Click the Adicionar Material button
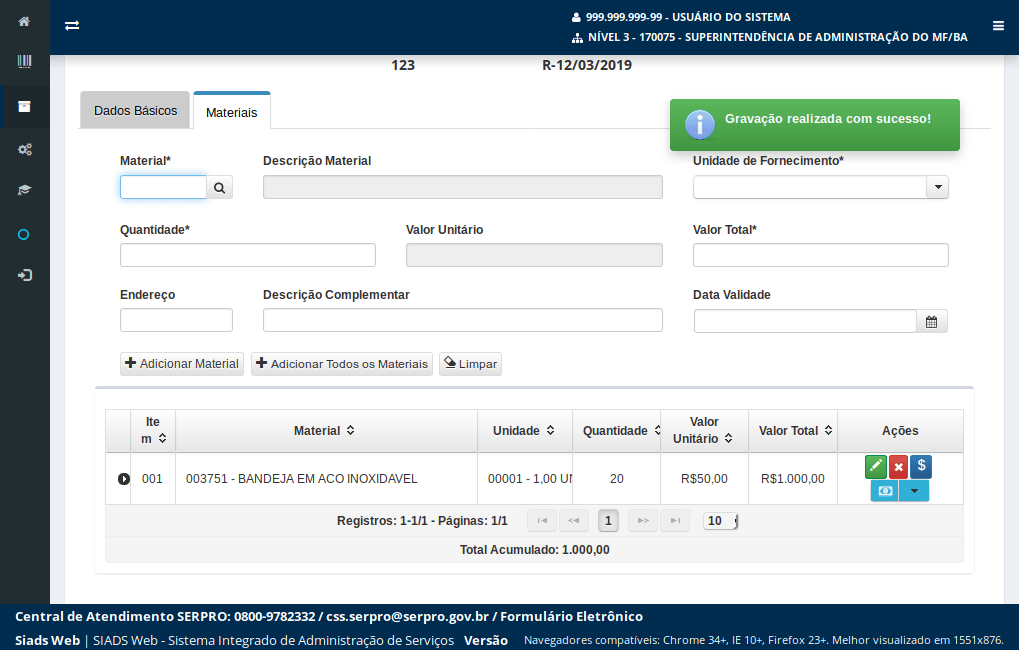This screenshot has width=1019, height=650. pos(182,364)
